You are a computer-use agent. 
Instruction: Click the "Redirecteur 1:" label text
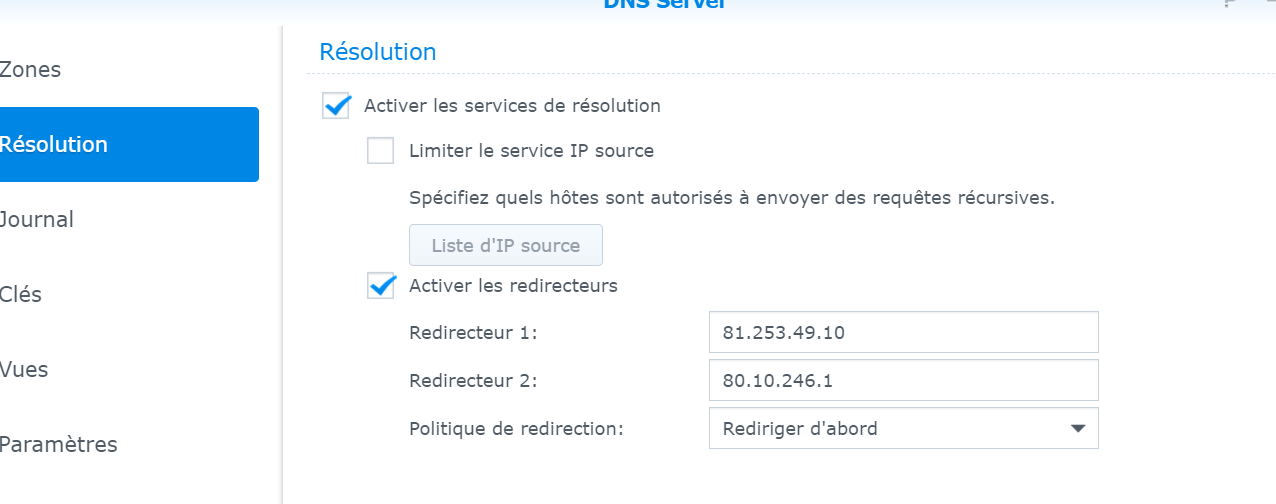473,333
